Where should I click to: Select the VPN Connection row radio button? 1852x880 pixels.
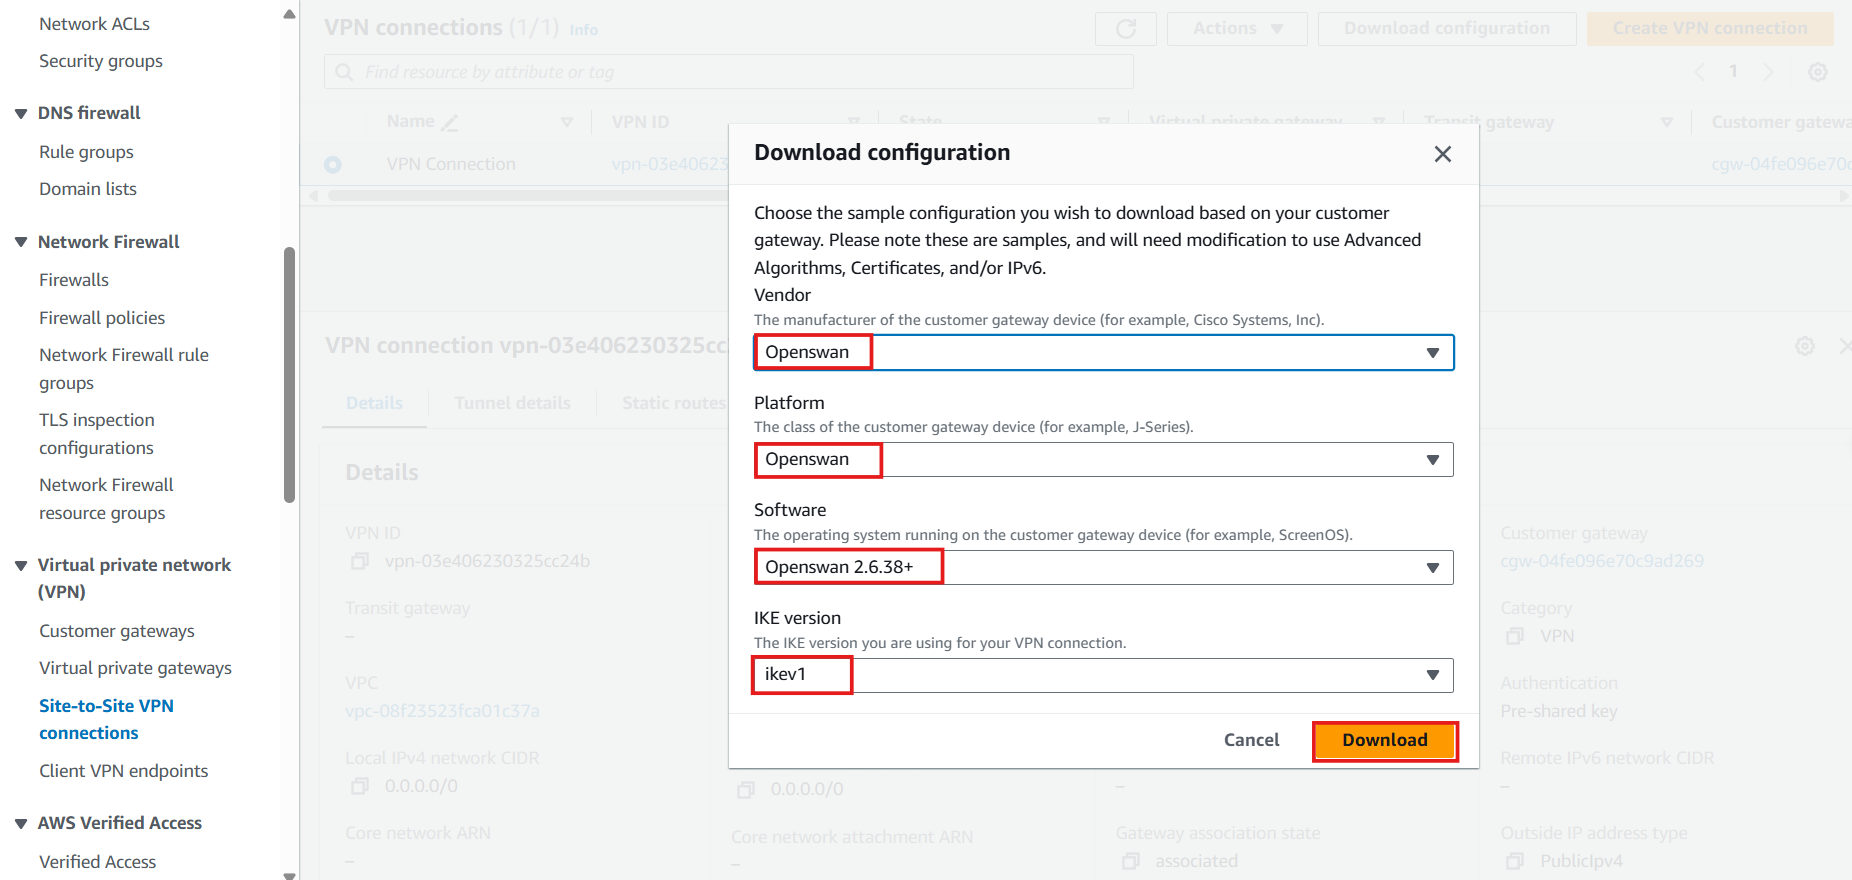333,164
